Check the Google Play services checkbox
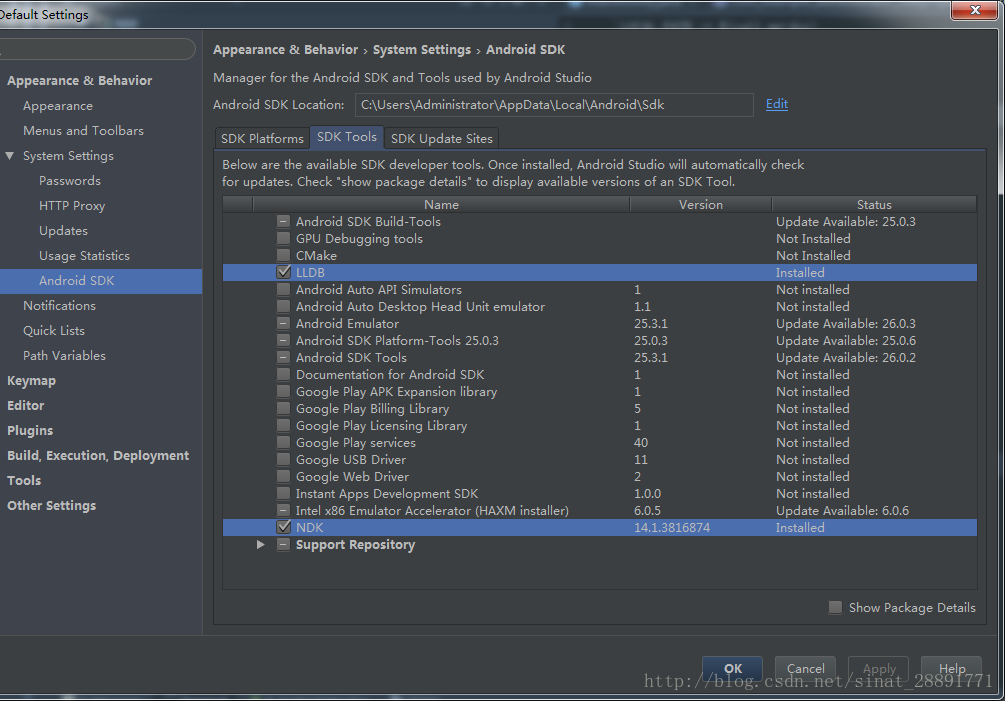Image resolution: width=1005 pixels, height=701 pixels. click(283, 442)
